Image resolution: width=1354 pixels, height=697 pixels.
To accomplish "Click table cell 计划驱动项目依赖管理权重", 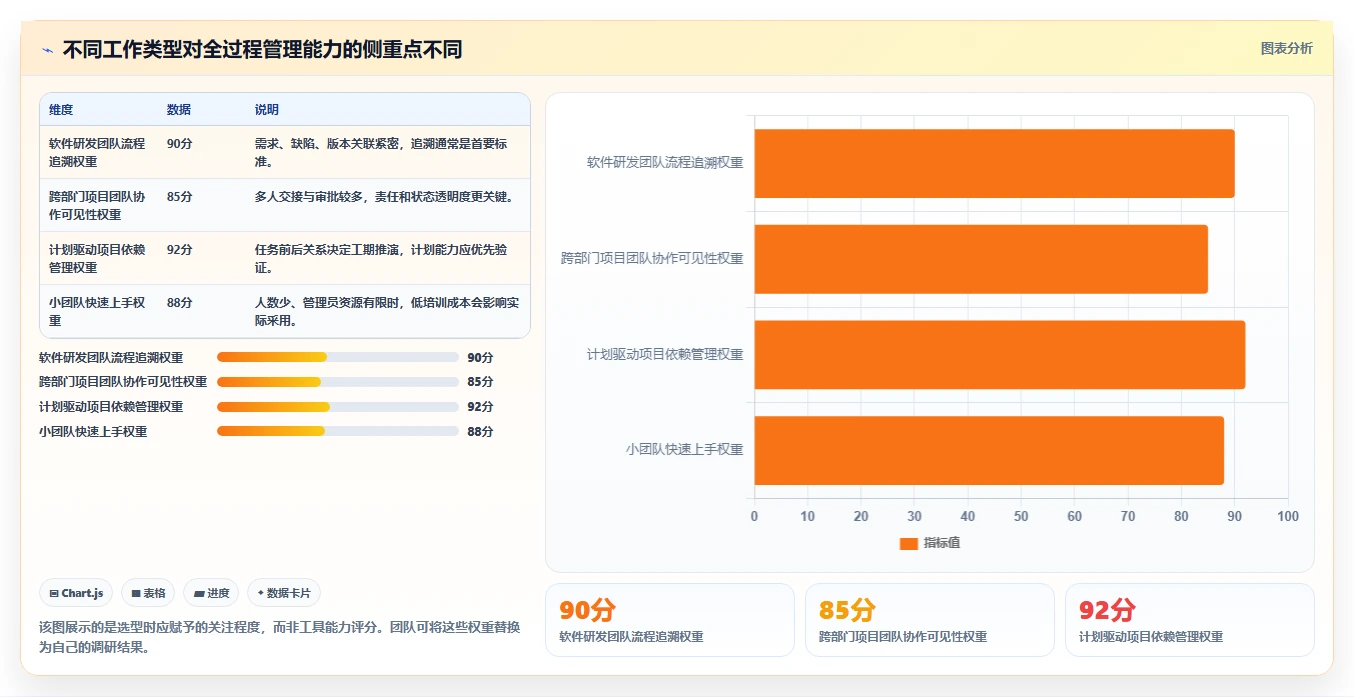I will coord(97,258).
